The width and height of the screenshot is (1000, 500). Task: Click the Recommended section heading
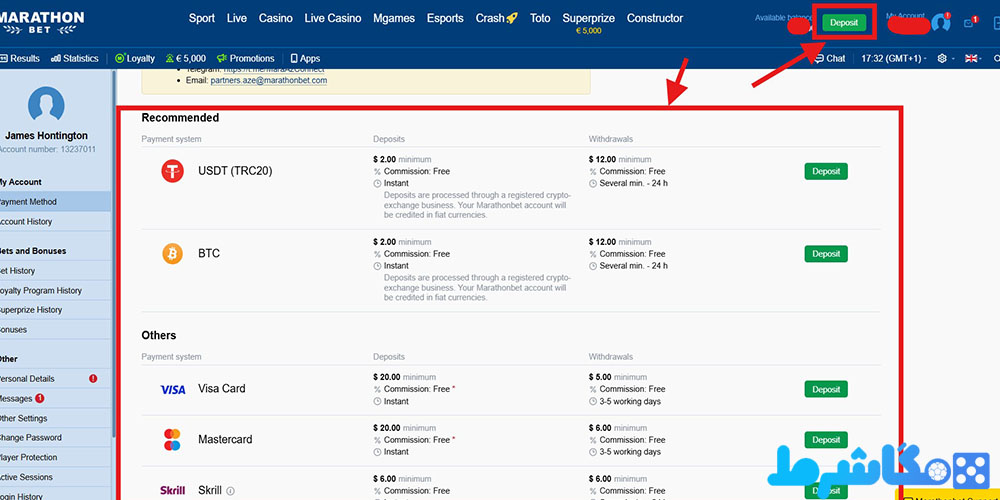click(x=180, y=117)
